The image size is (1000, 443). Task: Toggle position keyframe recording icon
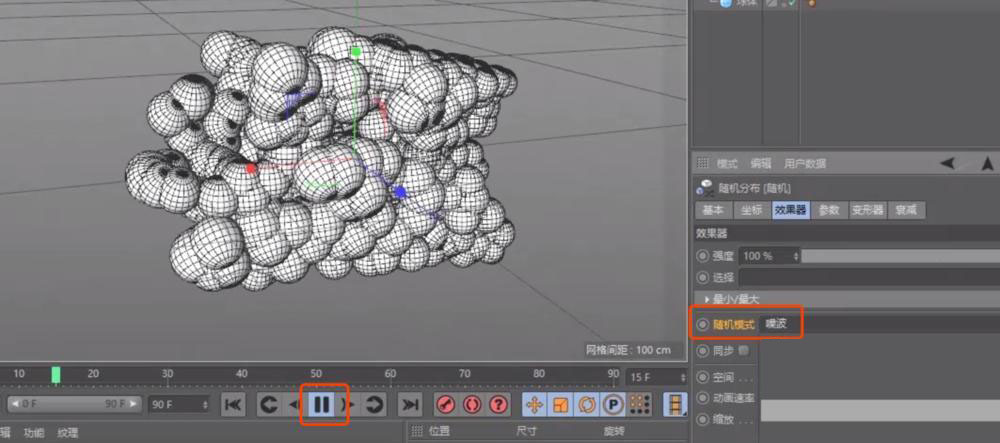click(x=534, y=404)
